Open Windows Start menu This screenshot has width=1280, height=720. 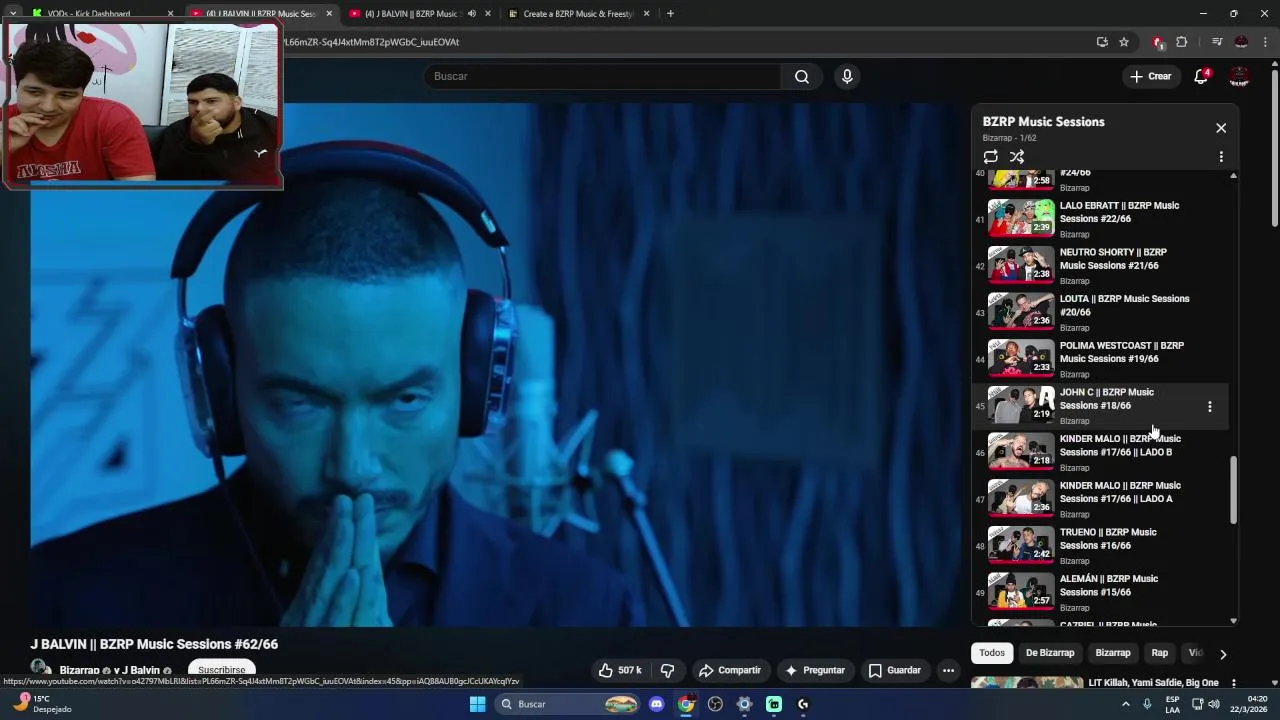pyautogui.click(x=478, y=704)
